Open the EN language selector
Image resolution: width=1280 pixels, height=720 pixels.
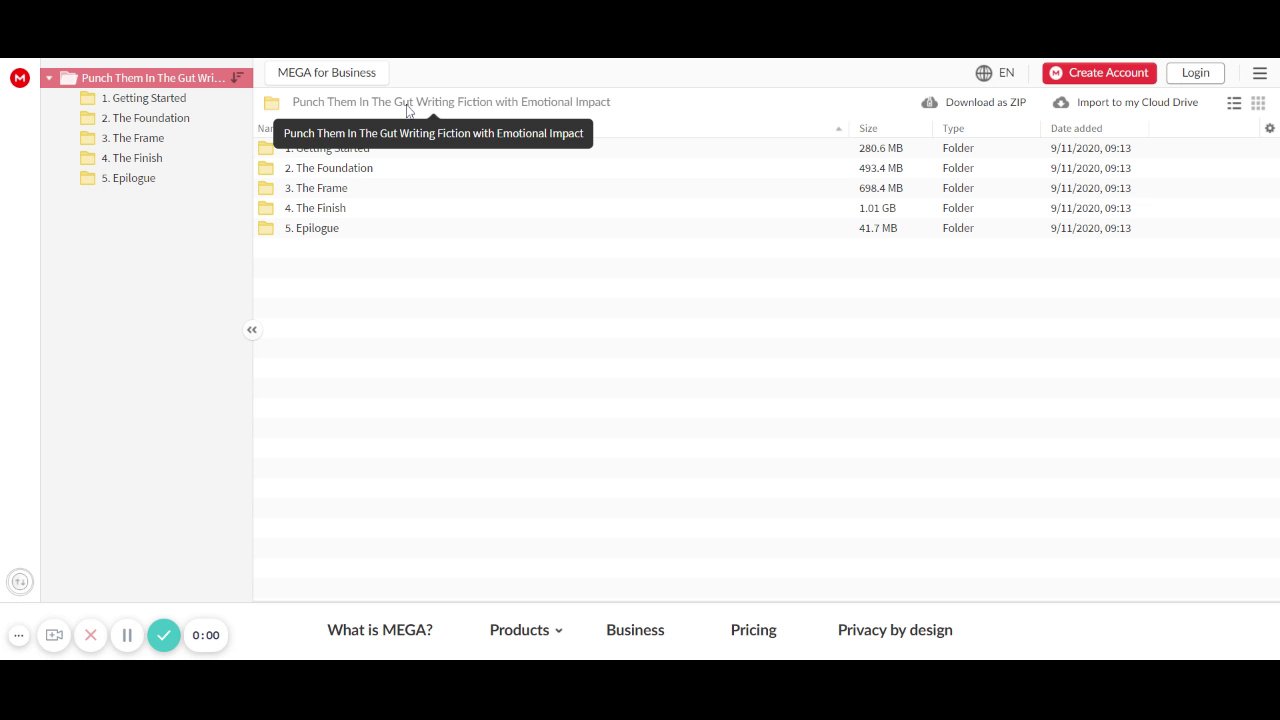click(1006, 73)
